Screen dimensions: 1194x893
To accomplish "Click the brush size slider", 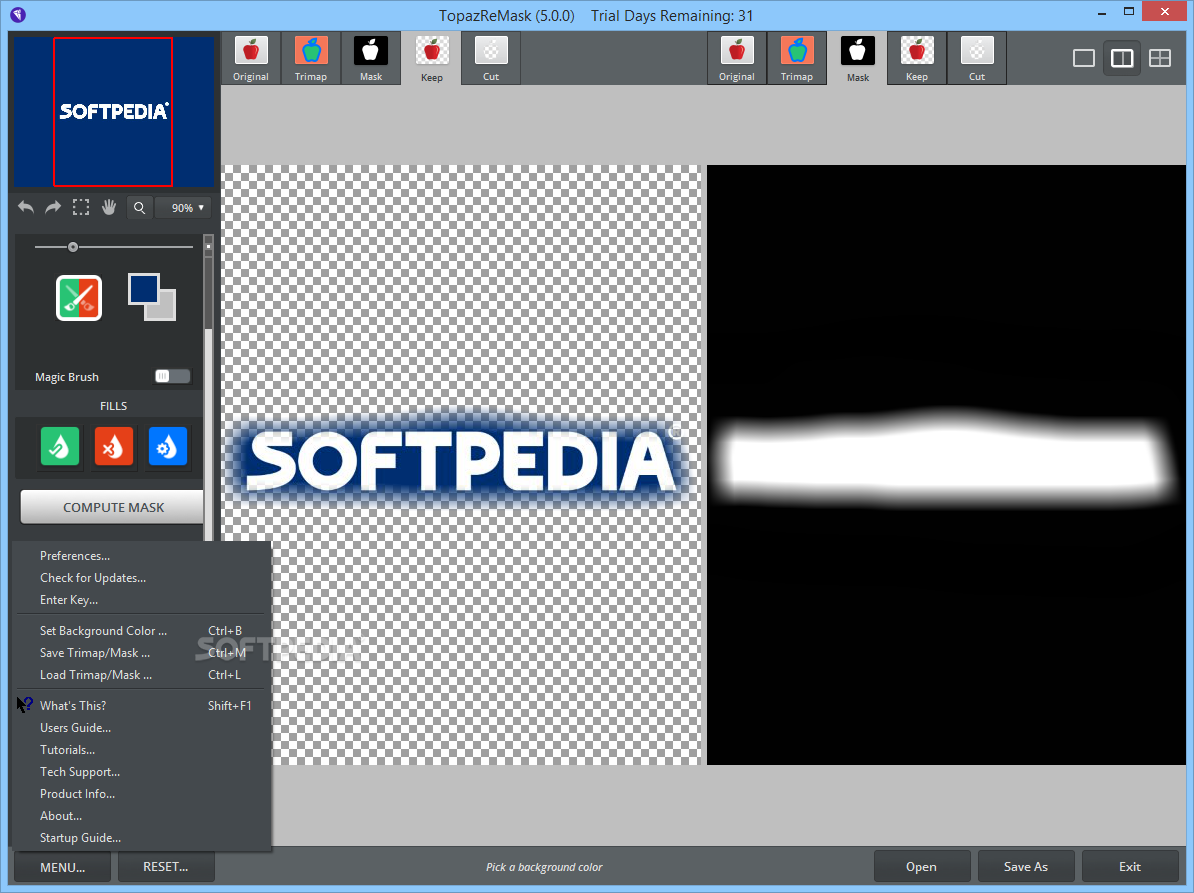I will point(113,247).
